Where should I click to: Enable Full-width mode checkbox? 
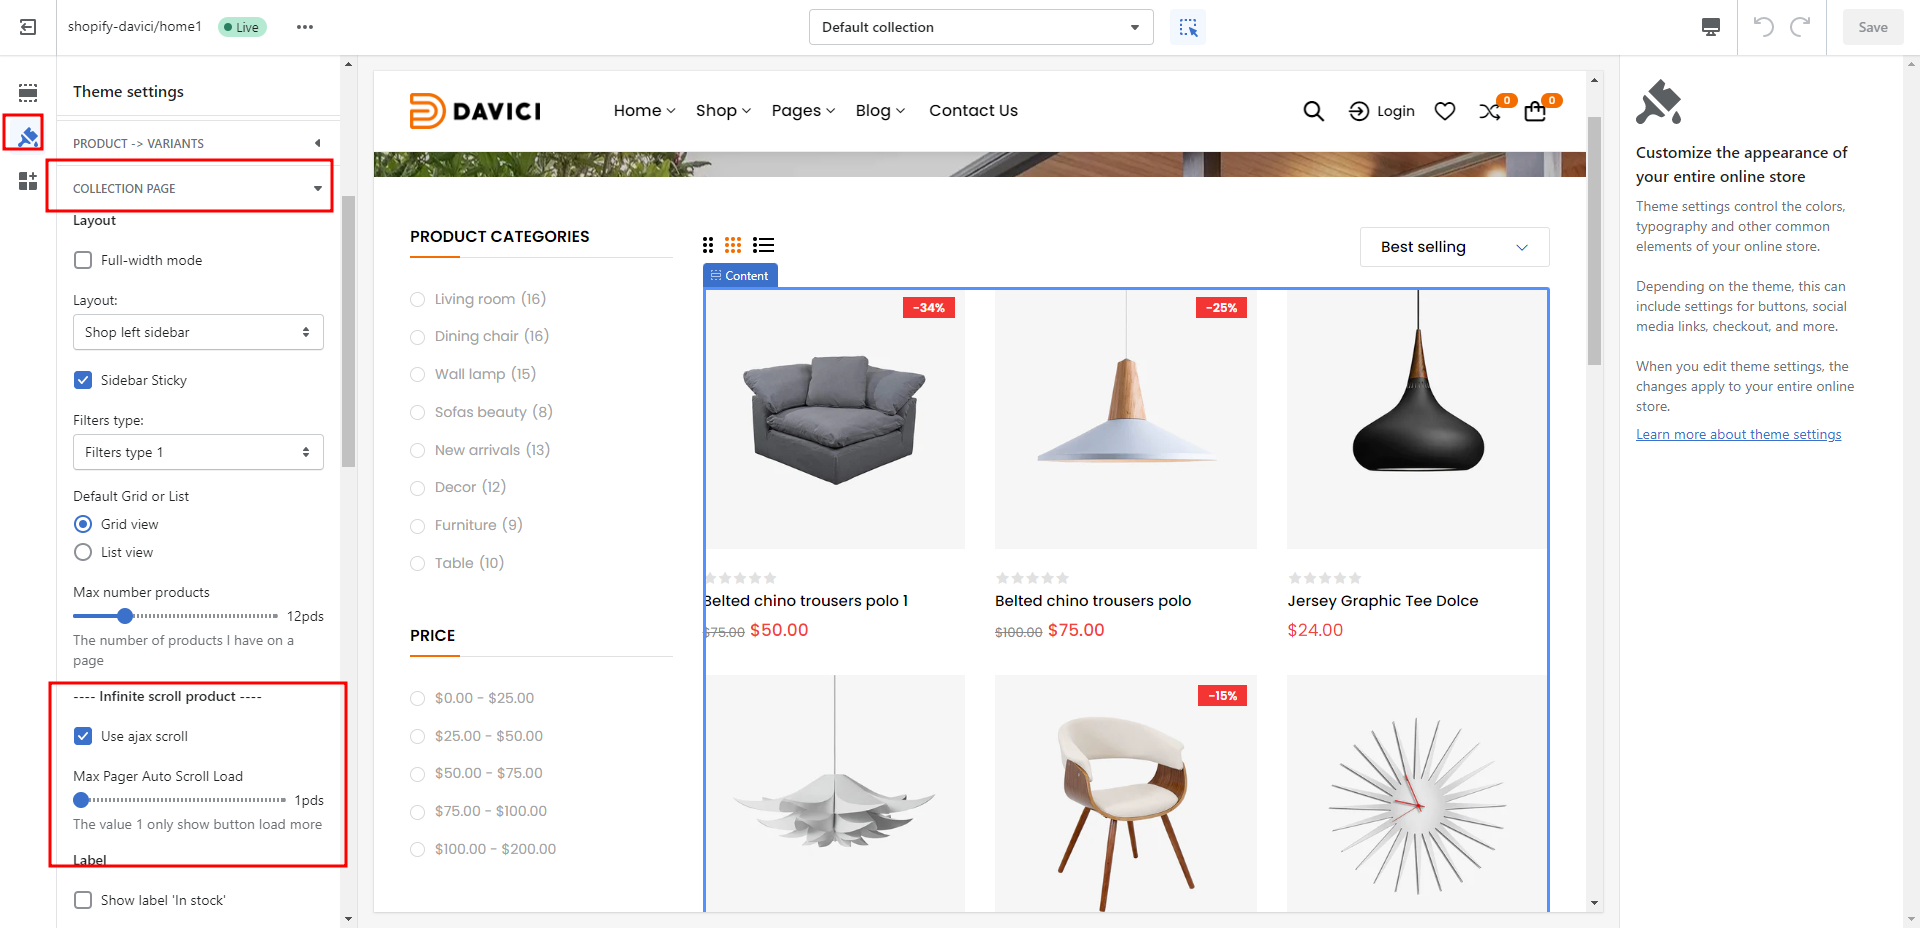pos(83,260)
